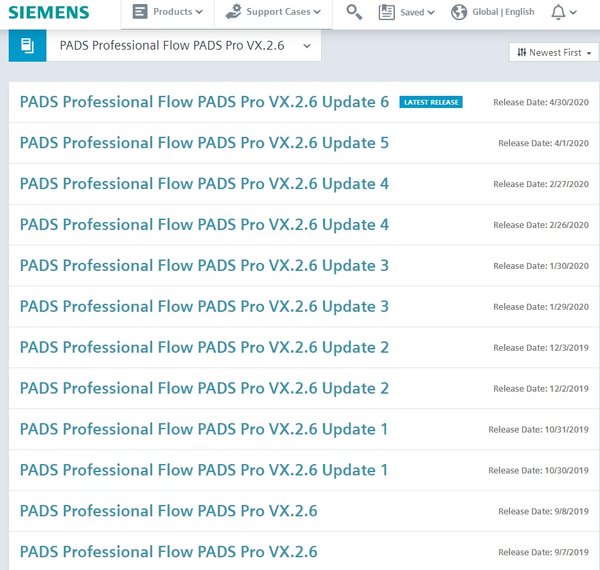Click Release Date: 10/30/2019 text
The width and height of the screenshot is (600, 570).
(538, 471)
